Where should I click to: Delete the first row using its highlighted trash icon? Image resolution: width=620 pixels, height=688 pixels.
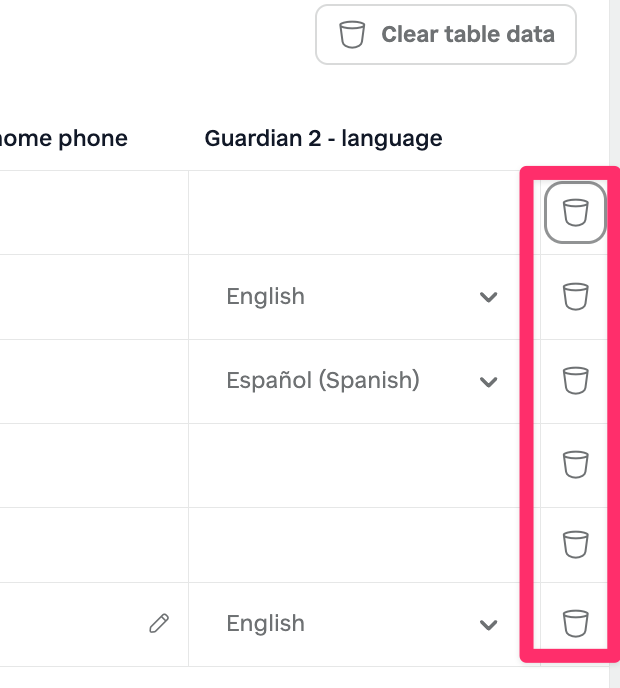point(575,212)
